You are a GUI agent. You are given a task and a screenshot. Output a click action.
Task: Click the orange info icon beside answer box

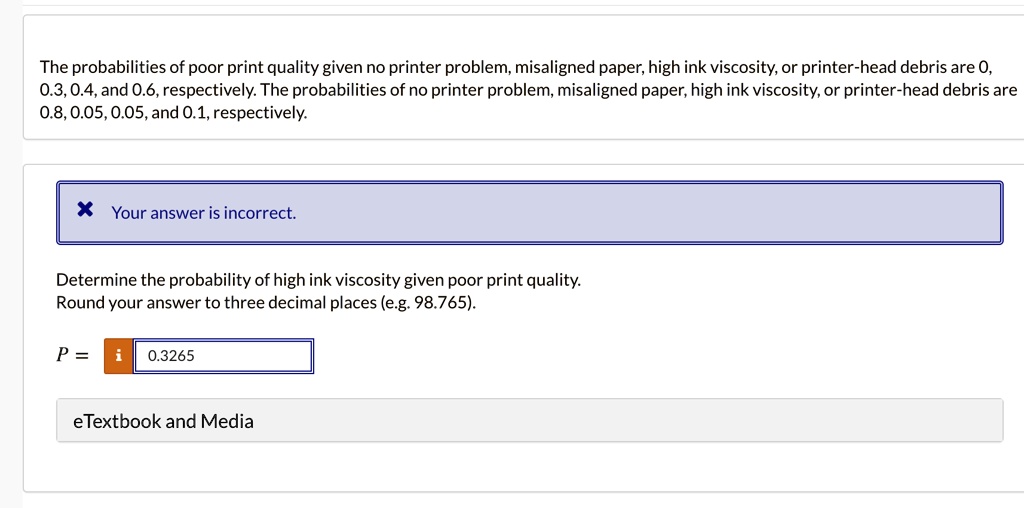click(x=118, y=356)
